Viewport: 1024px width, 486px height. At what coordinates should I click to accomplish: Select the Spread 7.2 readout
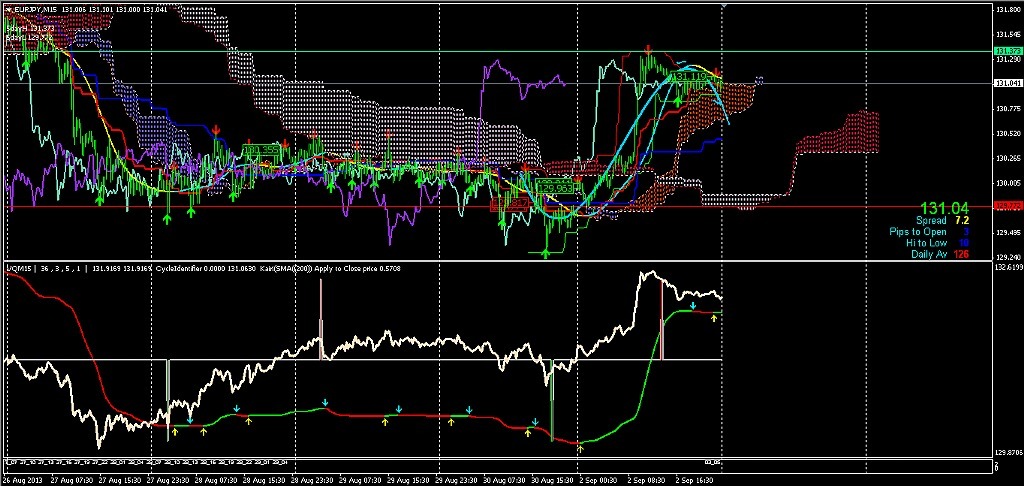tap(942, 221)
